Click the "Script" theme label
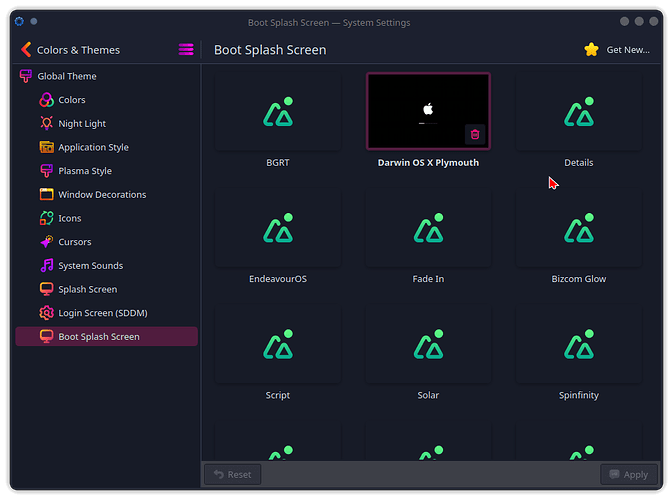This screenshot has width=672, height=500. click(278, 395)
